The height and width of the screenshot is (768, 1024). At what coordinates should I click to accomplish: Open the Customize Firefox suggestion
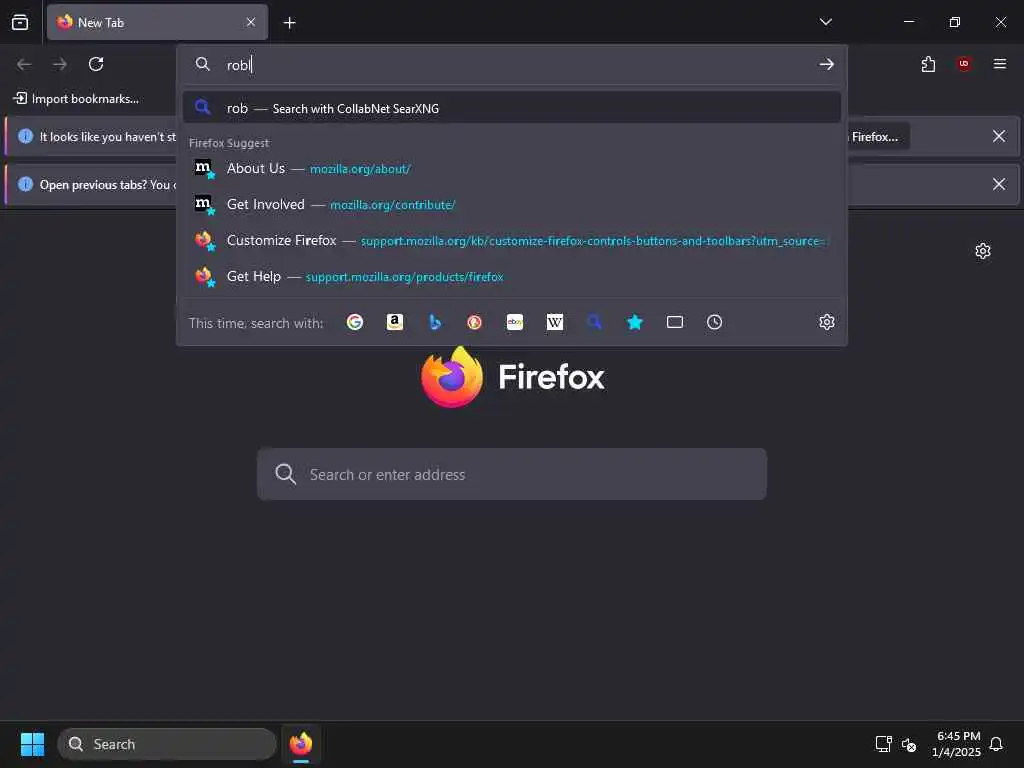[511, 240]
